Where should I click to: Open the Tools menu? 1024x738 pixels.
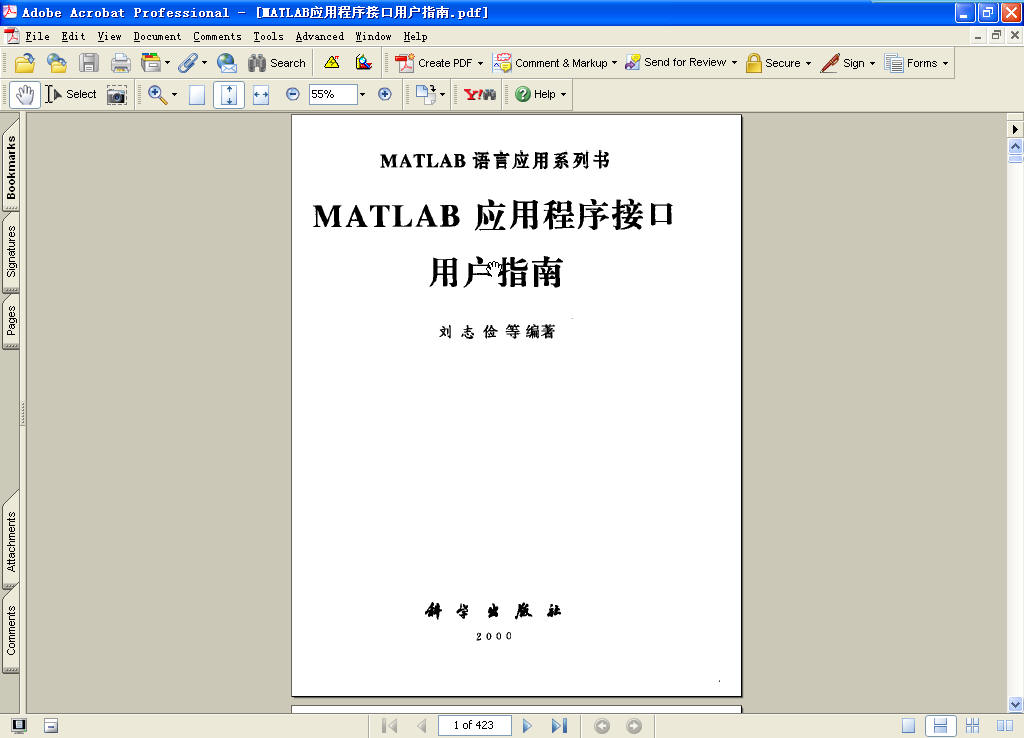point(268,37)
